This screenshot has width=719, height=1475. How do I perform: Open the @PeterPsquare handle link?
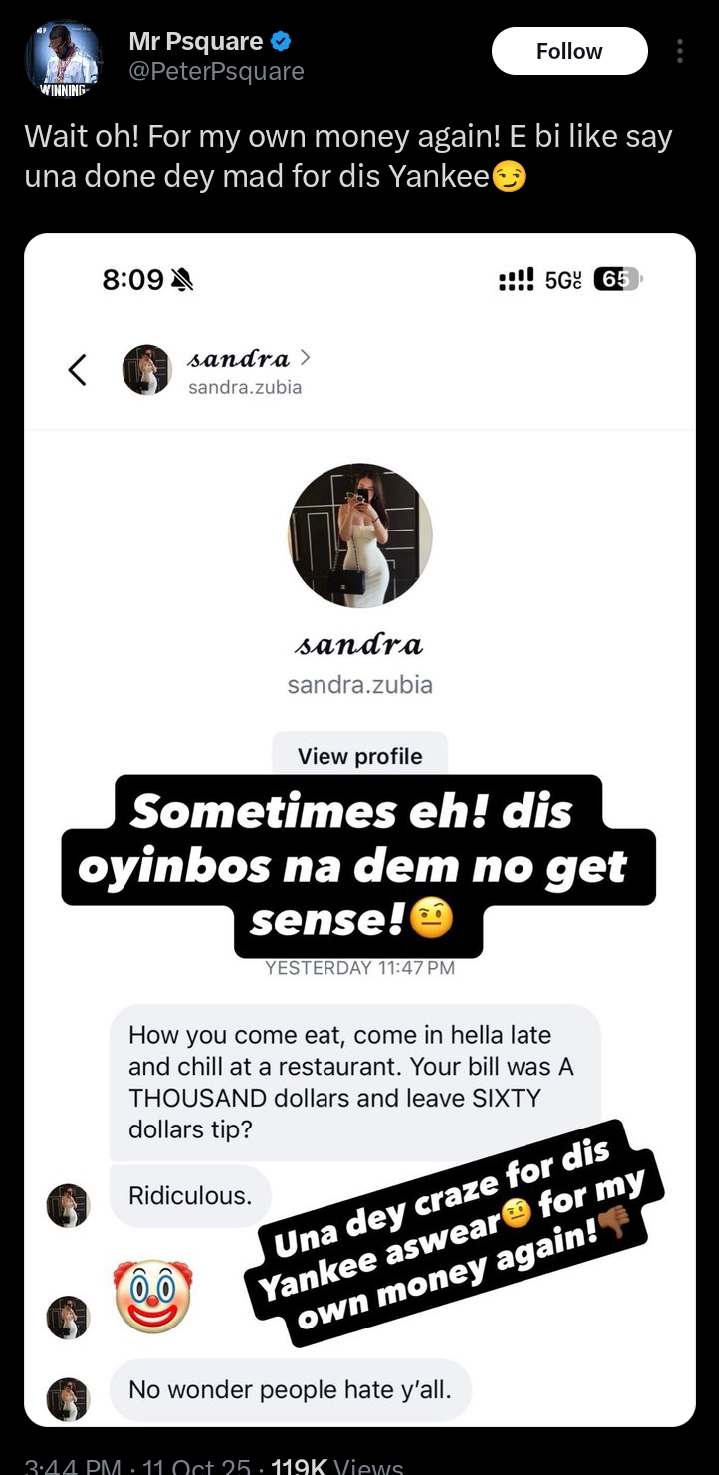click(x=216, y=71)
